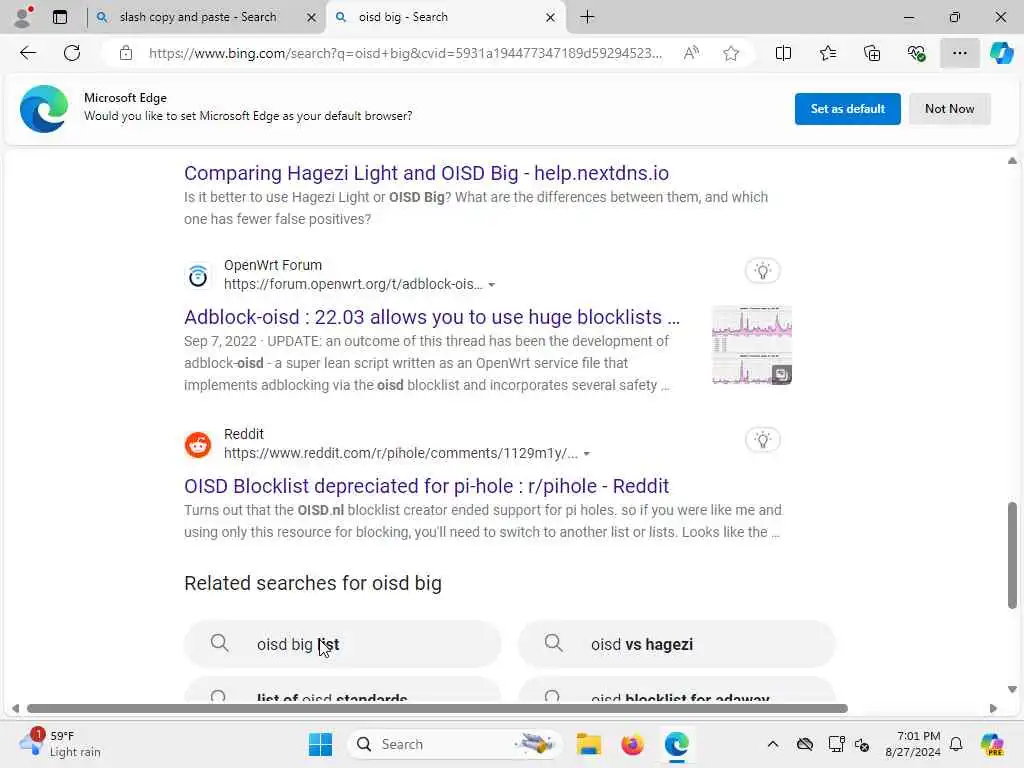Activate Read Aloud icon in address bar

coord(691,53)
